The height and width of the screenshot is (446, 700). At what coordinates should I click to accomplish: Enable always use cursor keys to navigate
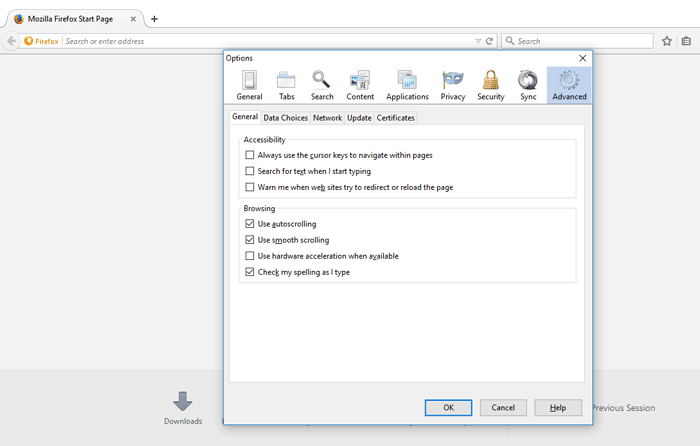click(250, 155)
